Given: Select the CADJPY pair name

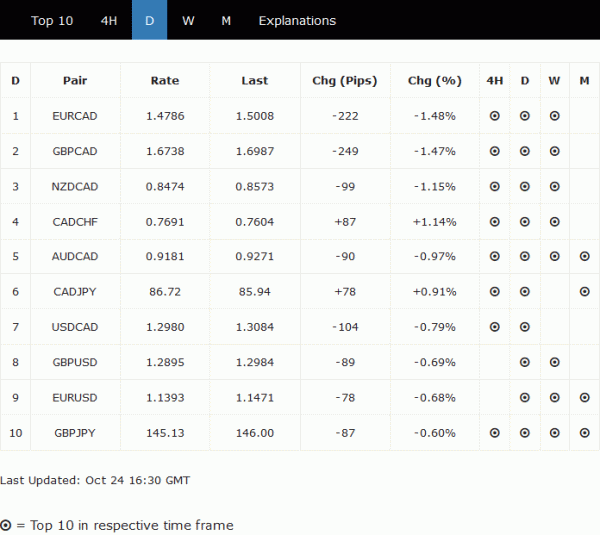Looking at the screenshot, I should pos(75,292).
